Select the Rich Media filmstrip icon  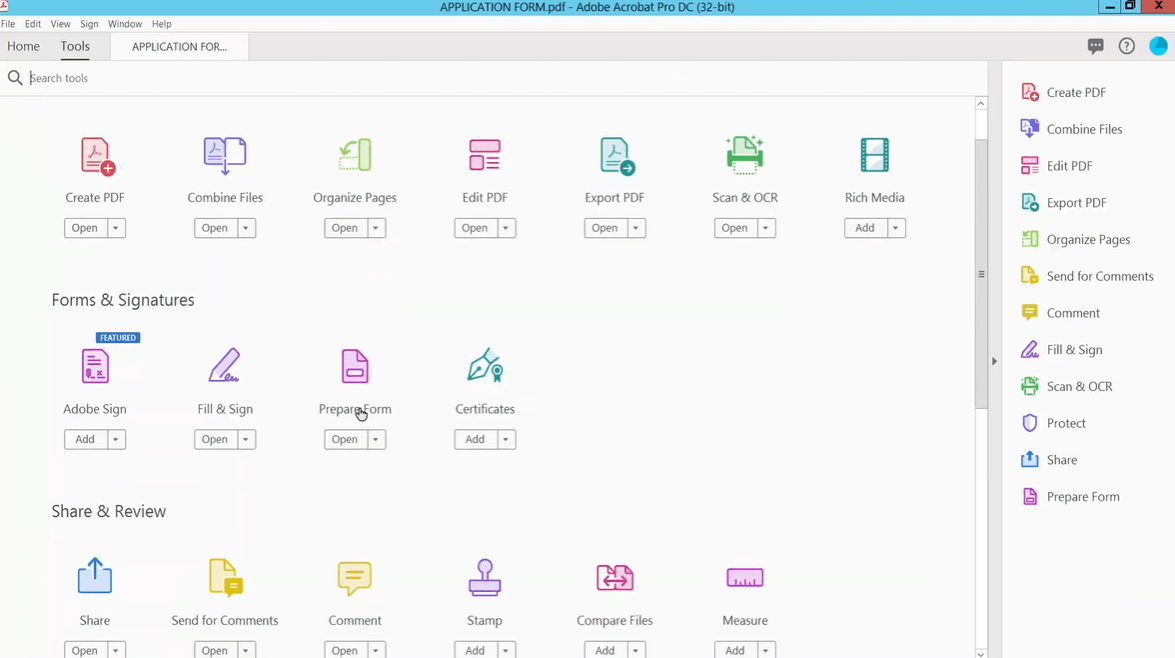(874, 156)
